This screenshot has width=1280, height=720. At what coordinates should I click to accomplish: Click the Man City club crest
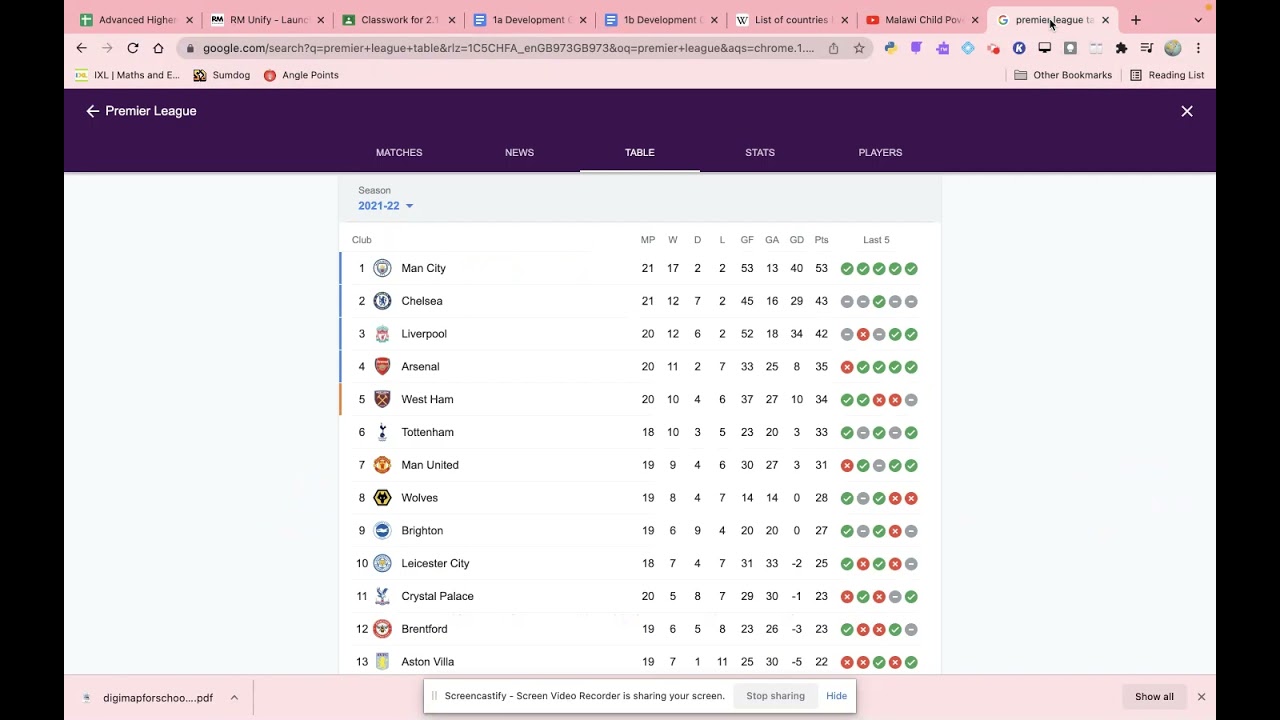coord(382,268)
